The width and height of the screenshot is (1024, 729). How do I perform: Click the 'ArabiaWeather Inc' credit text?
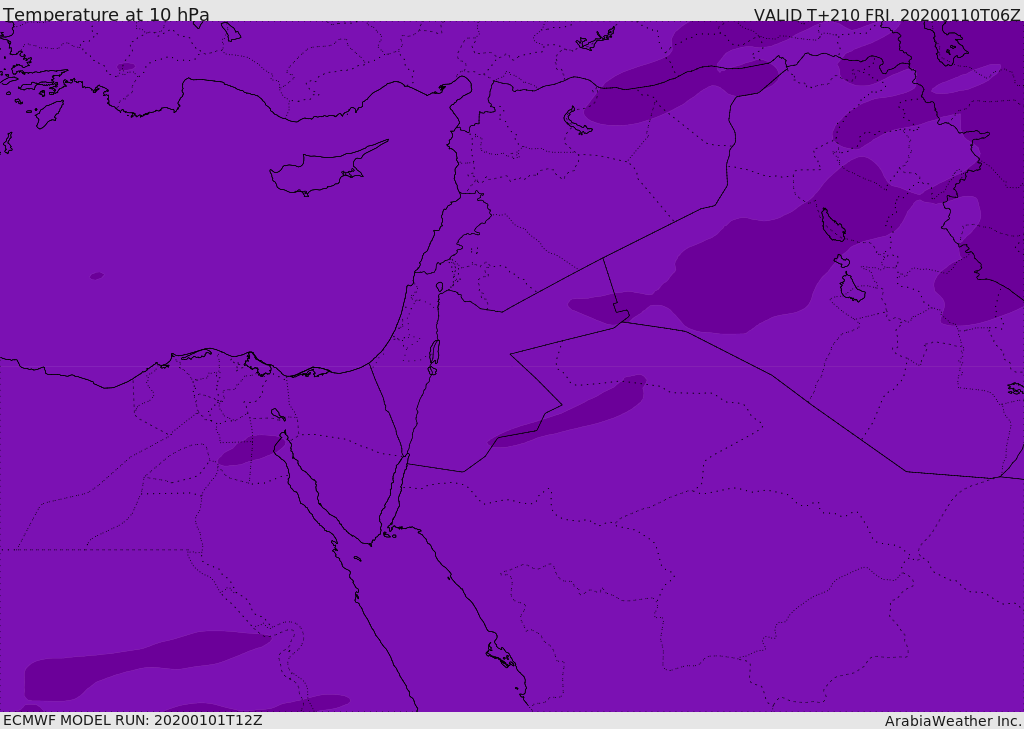[x=953, y=721]
